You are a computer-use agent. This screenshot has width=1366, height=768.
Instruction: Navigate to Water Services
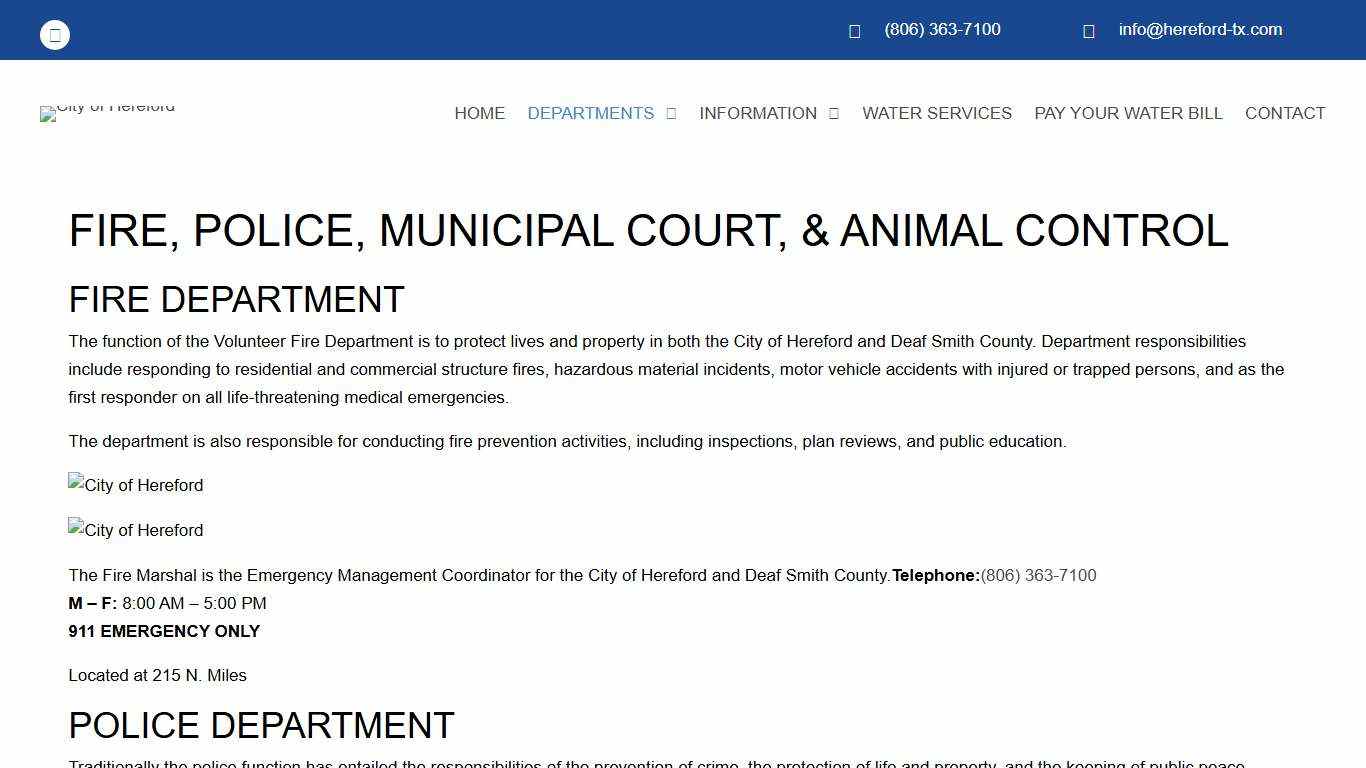(x=937, y=114)
